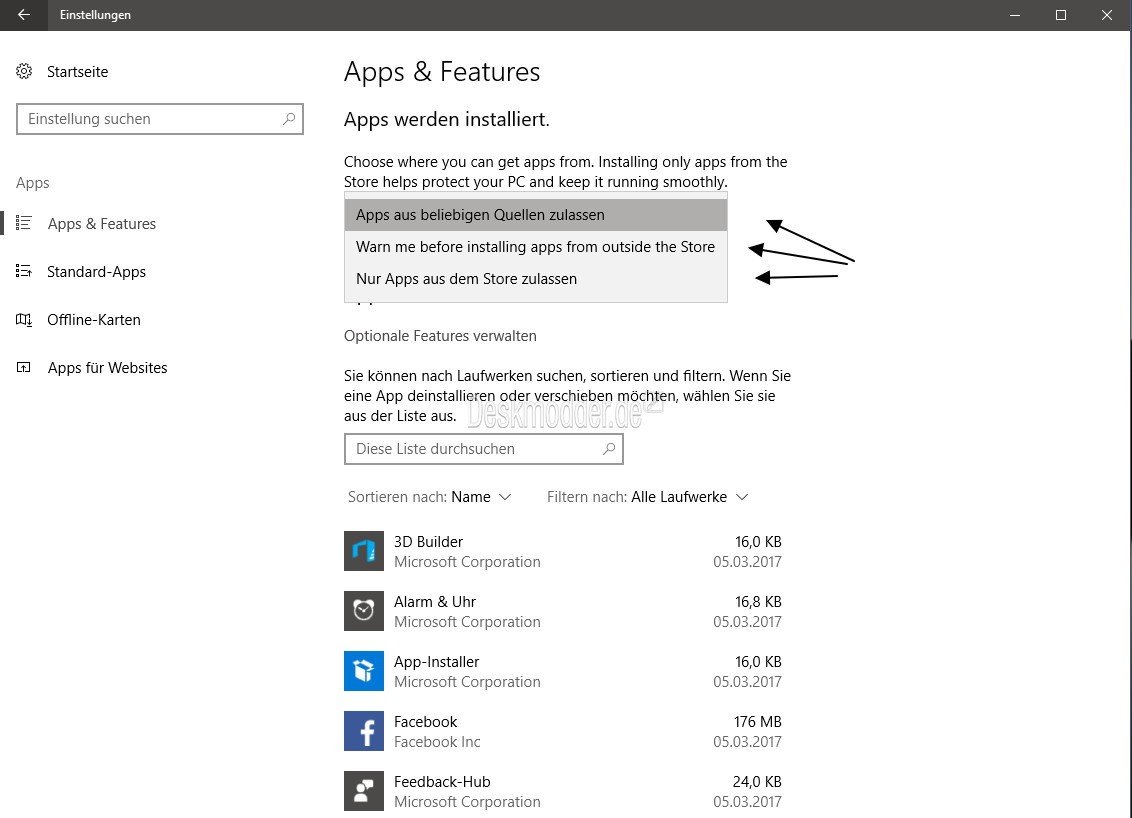Image resolution: width=1132 pixels, height=818 pixels.
Task: Maximize the Einstellungen window
Action: 1061,15
